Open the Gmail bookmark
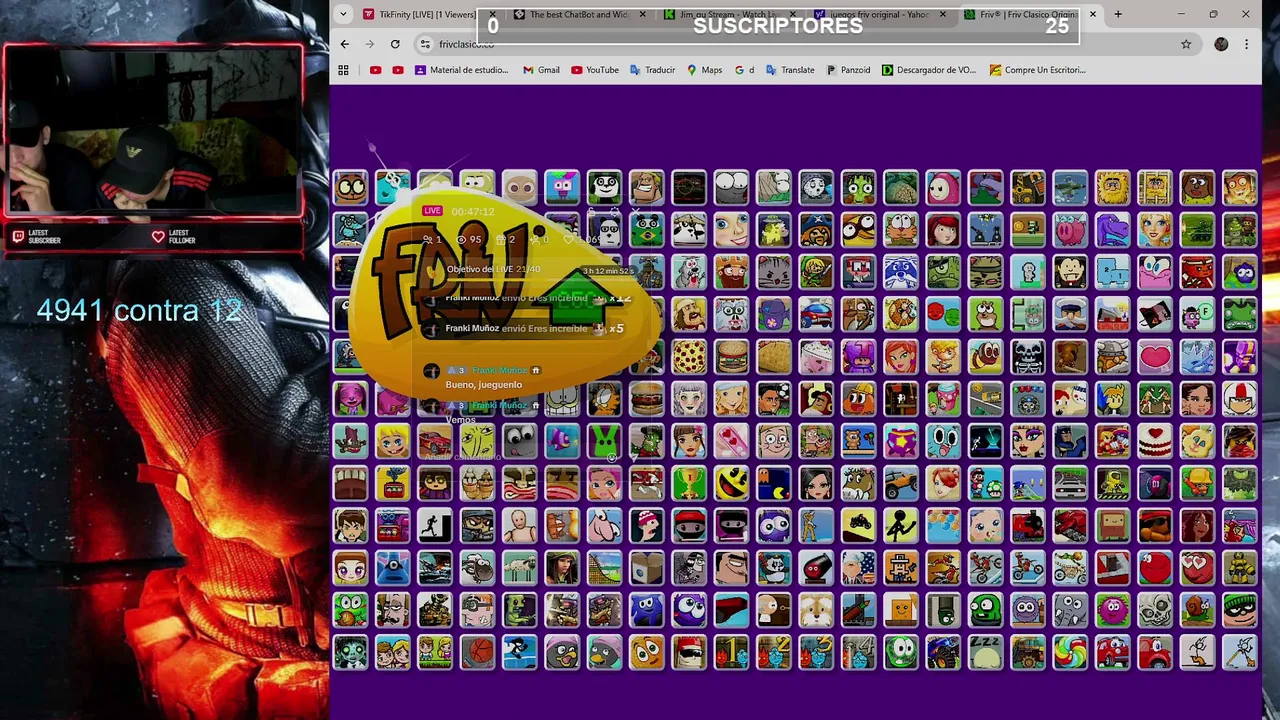Screen dimensions: 1280x720 coord(541,70)
